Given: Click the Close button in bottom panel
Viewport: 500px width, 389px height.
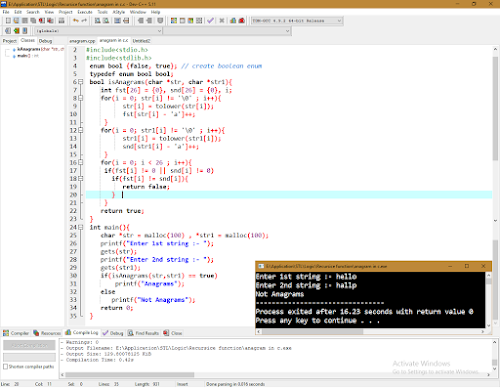Looking at the screenshot, I should pyautogui.click(x=173, y=333).
